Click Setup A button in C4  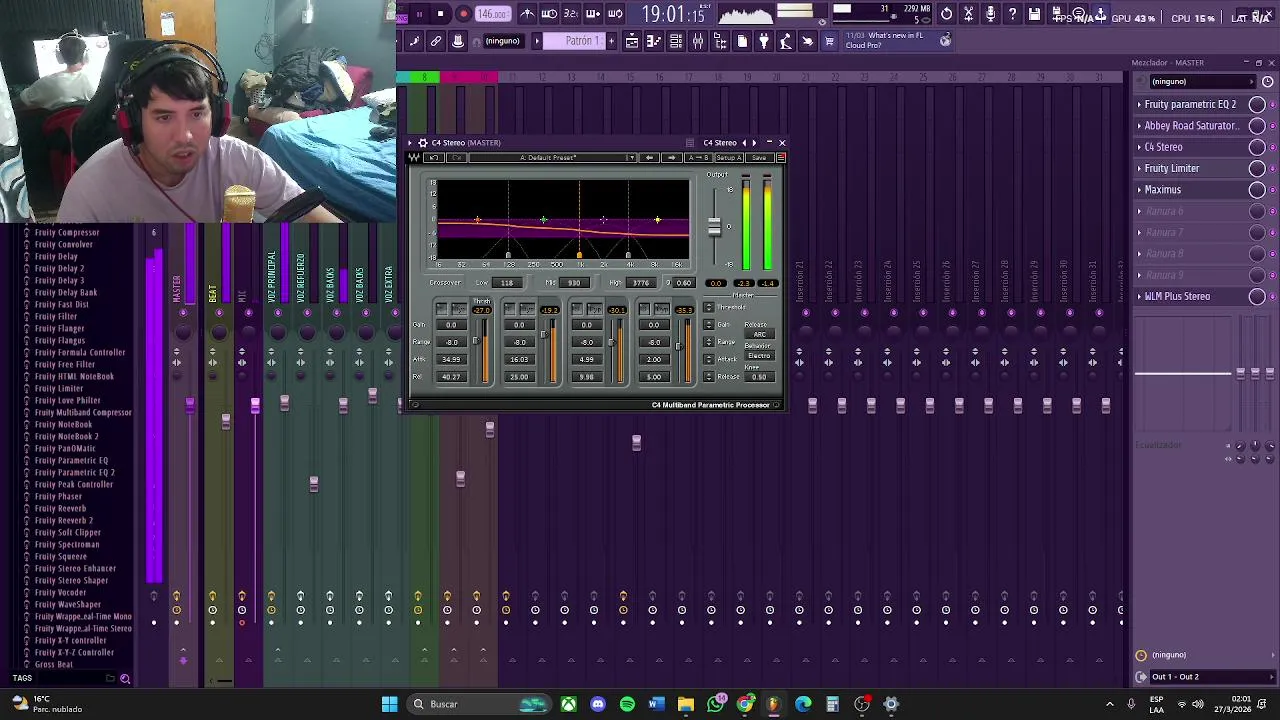pyautogui.click(x=728, y=158)
